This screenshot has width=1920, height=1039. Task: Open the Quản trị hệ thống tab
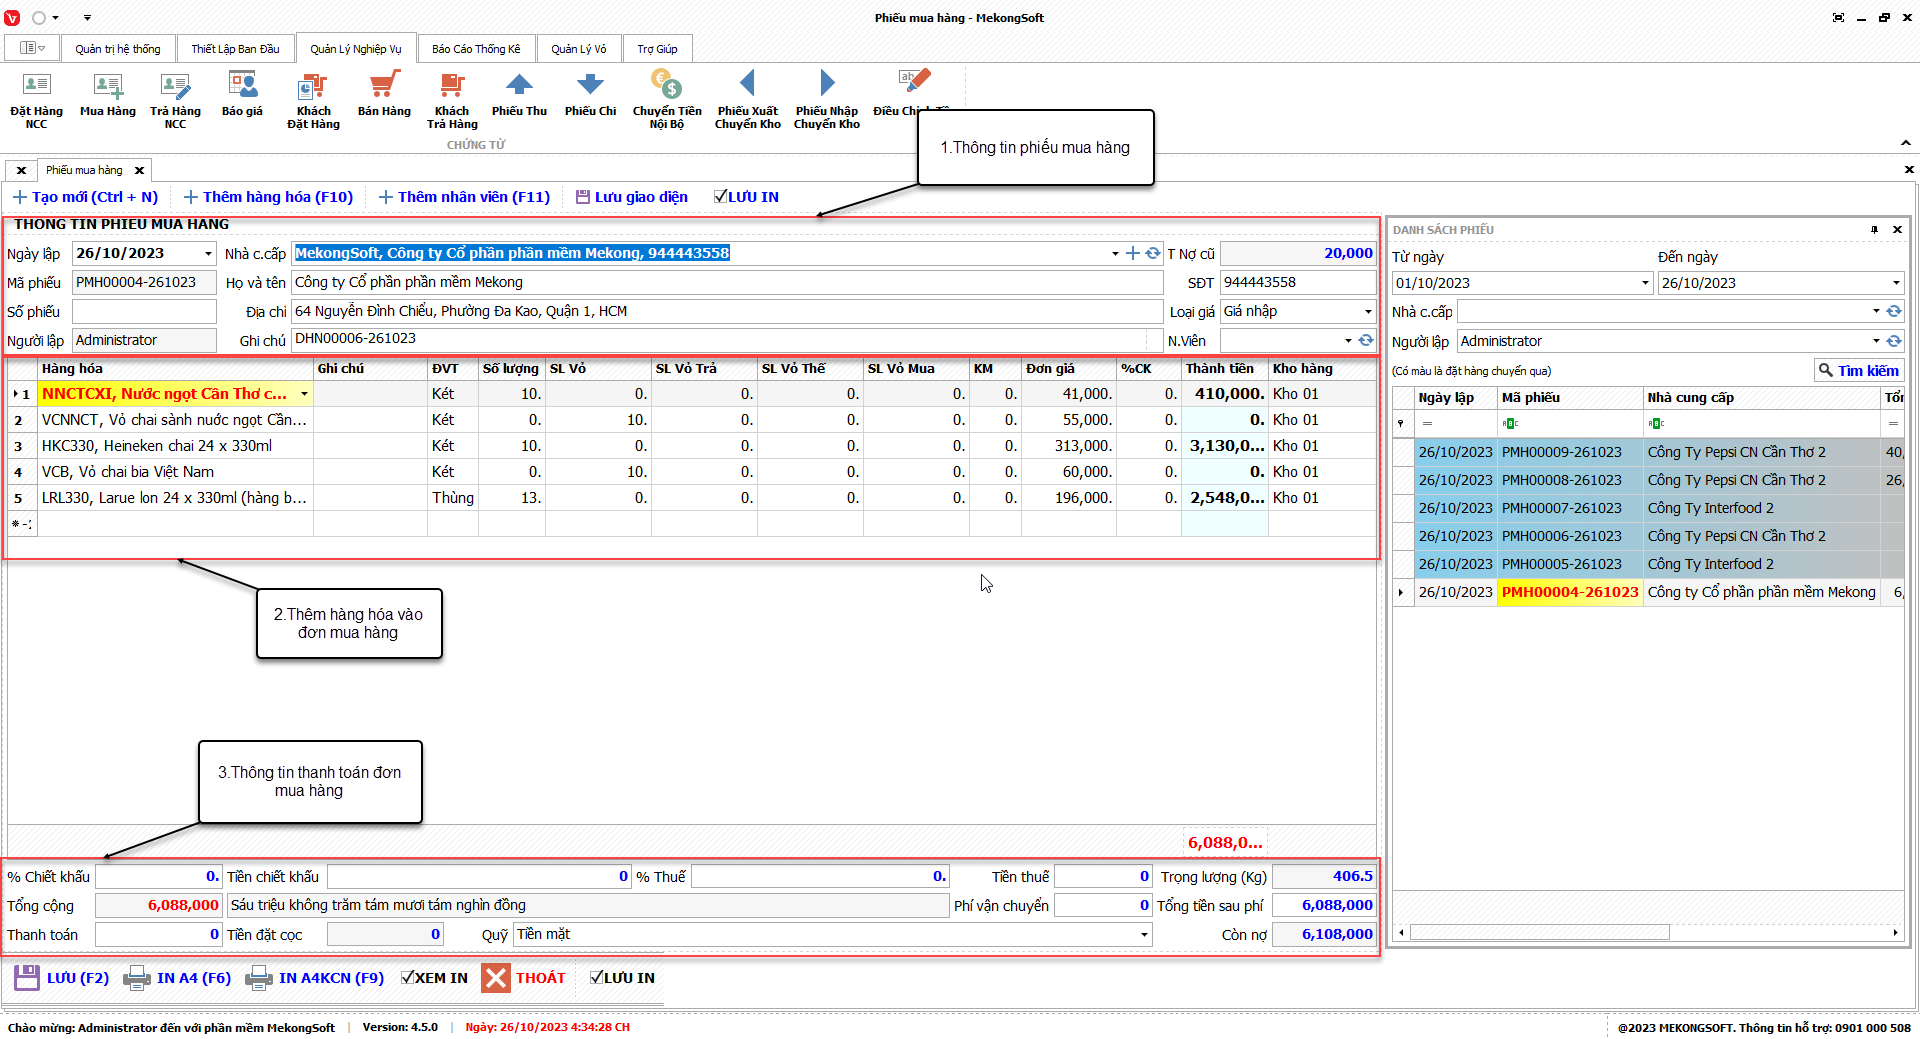117,49
